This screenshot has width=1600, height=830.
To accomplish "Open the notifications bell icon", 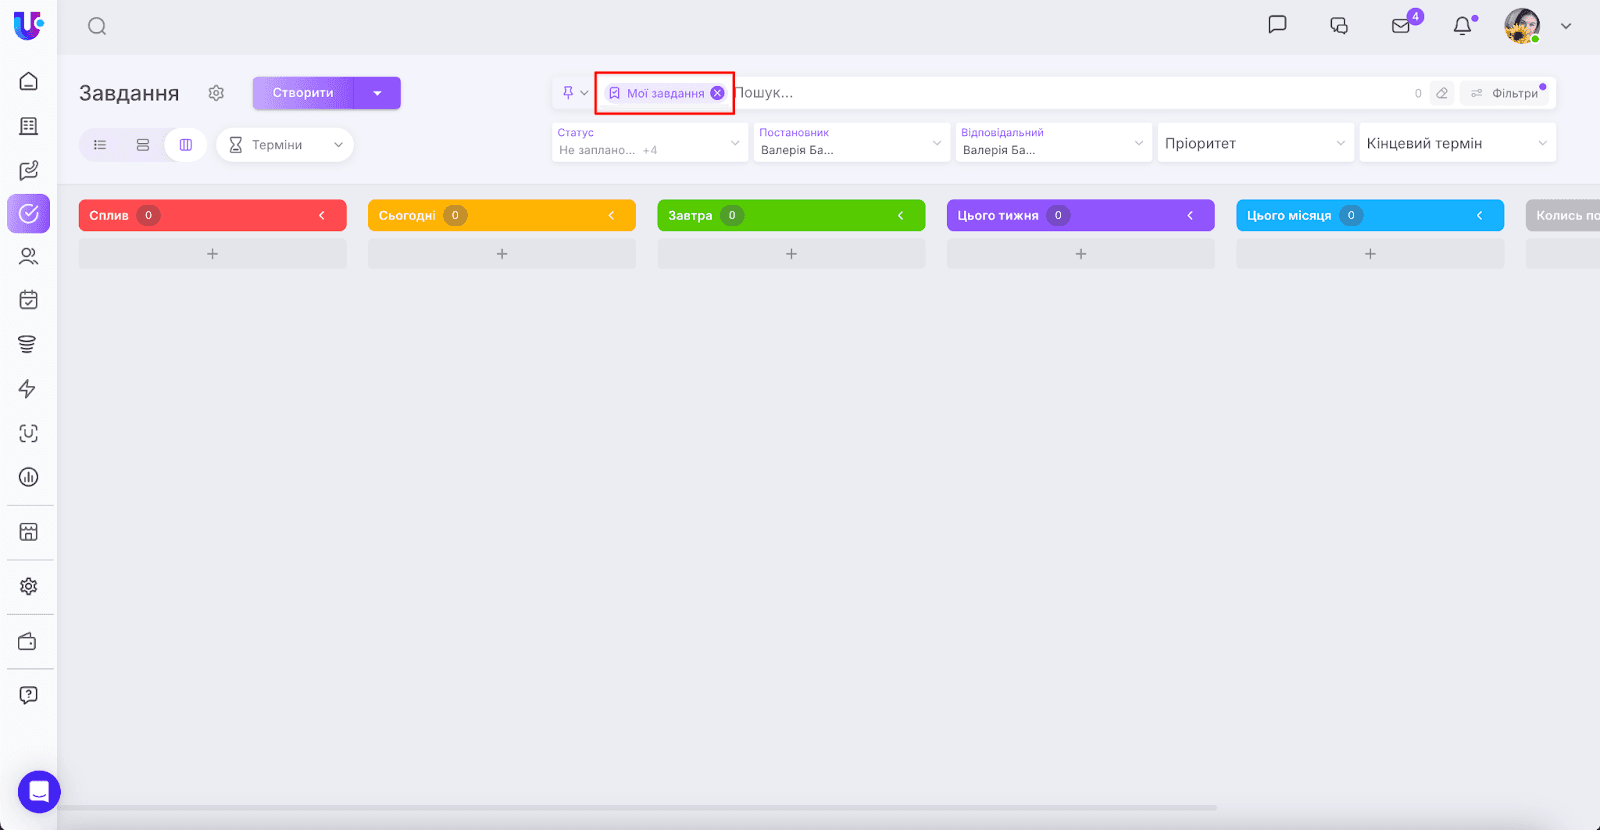I will point(1462,26).
